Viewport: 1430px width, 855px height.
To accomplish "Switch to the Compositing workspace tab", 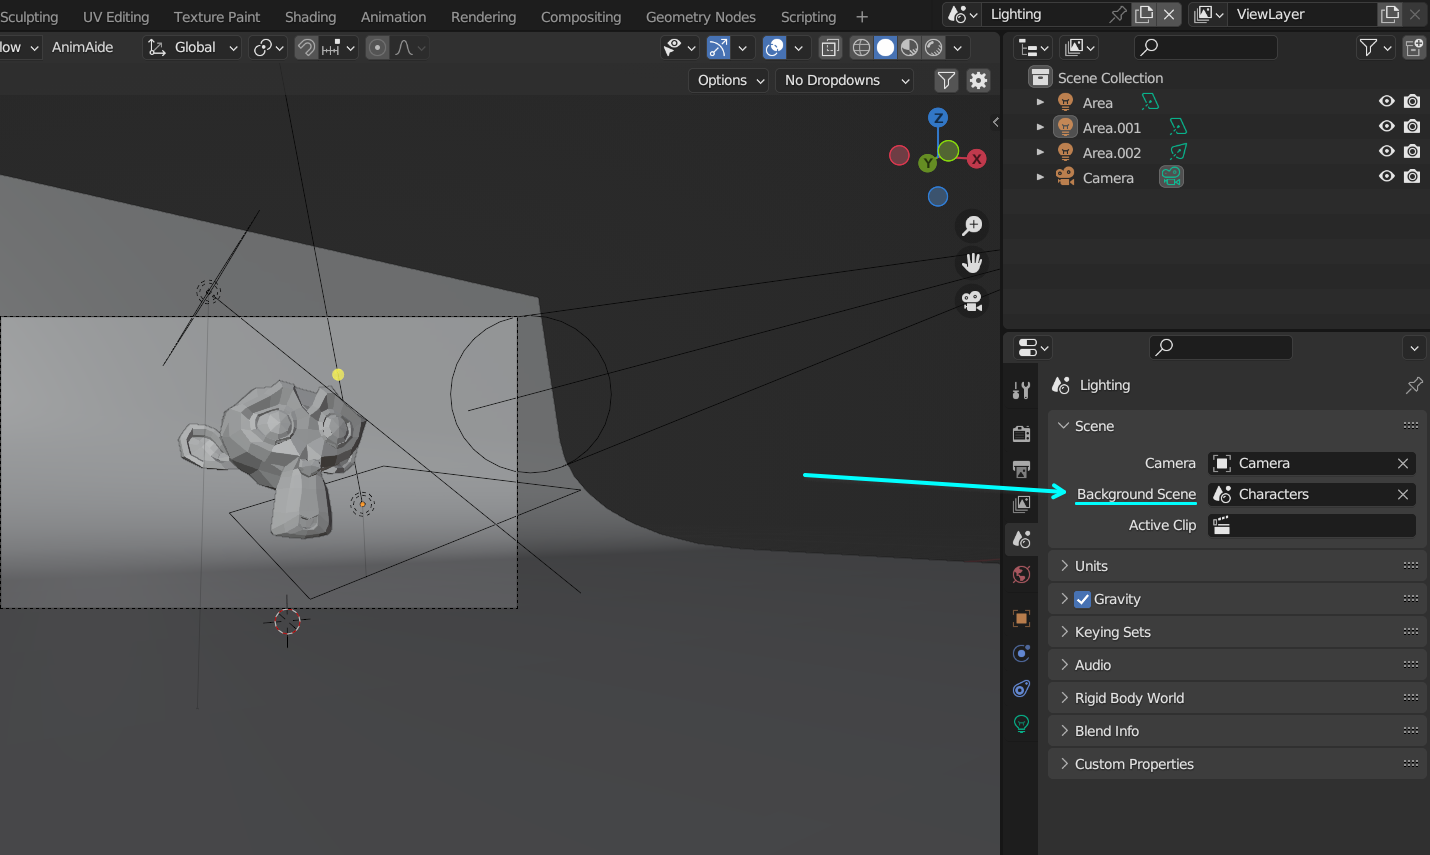I will pos(581,17).
